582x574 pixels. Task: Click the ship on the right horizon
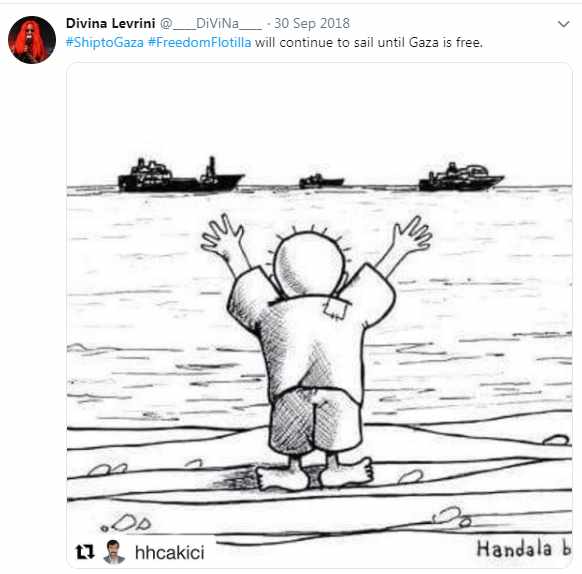(x=461, y=177)
